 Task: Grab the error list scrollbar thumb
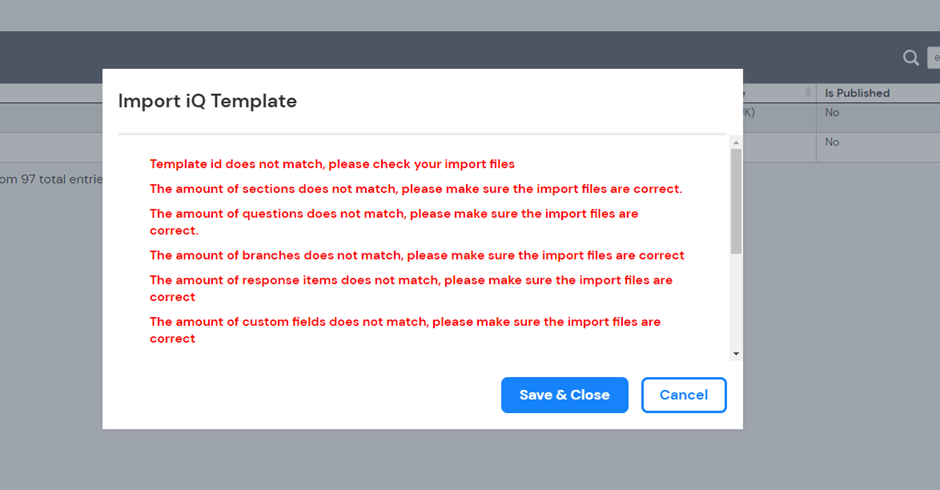(x=736, y=200)
